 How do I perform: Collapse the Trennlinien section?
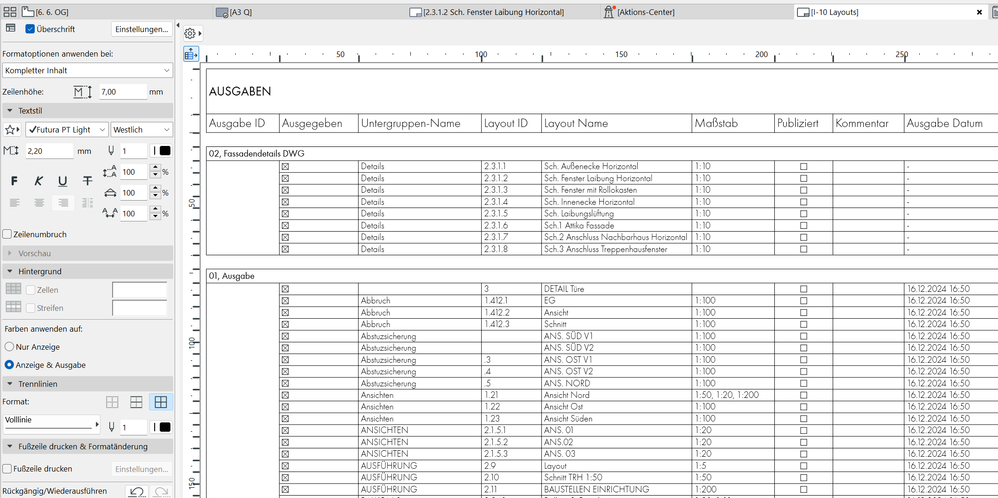point(87,384)
